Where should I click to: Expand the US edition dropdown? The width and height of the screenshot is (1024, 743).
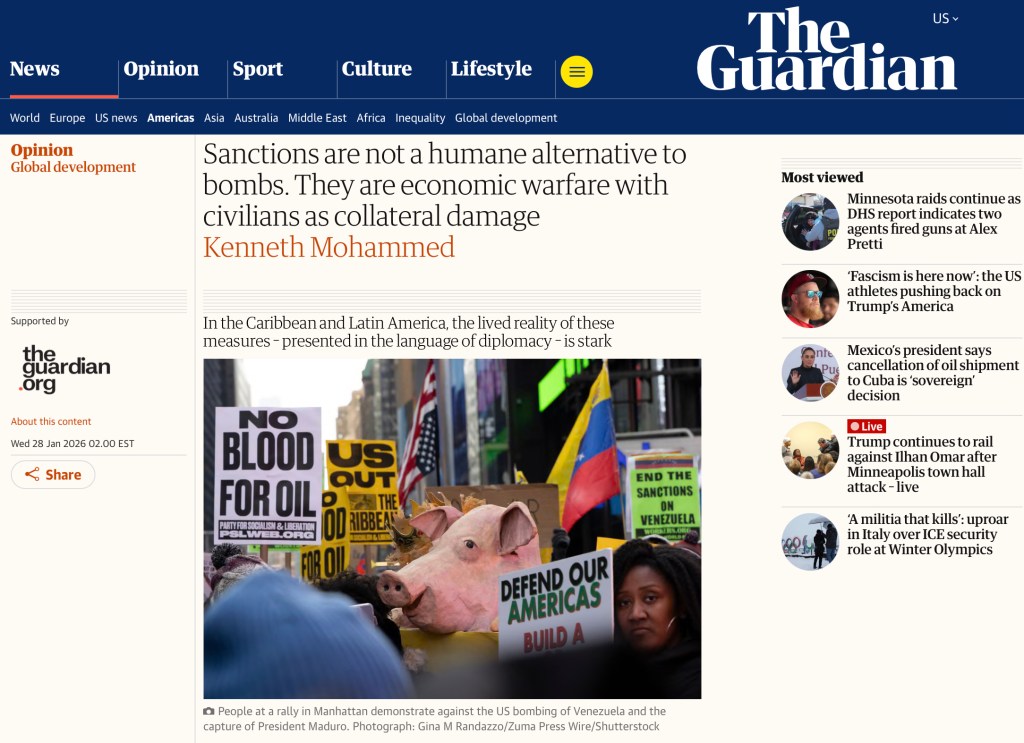pyautogui.click(x=945, y=18)
